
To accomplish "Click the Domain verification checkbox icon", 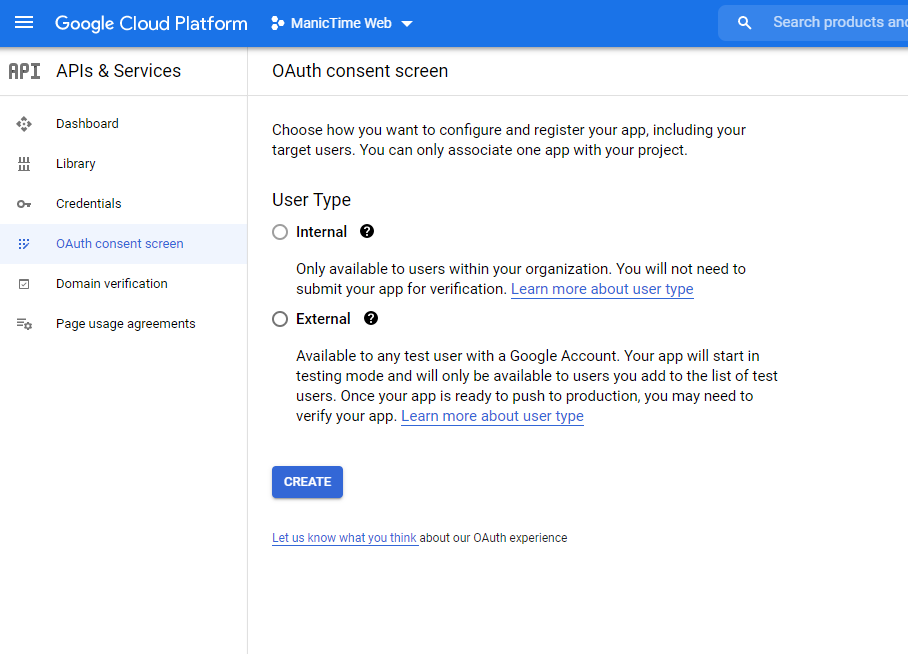I will tap(24, 284).
